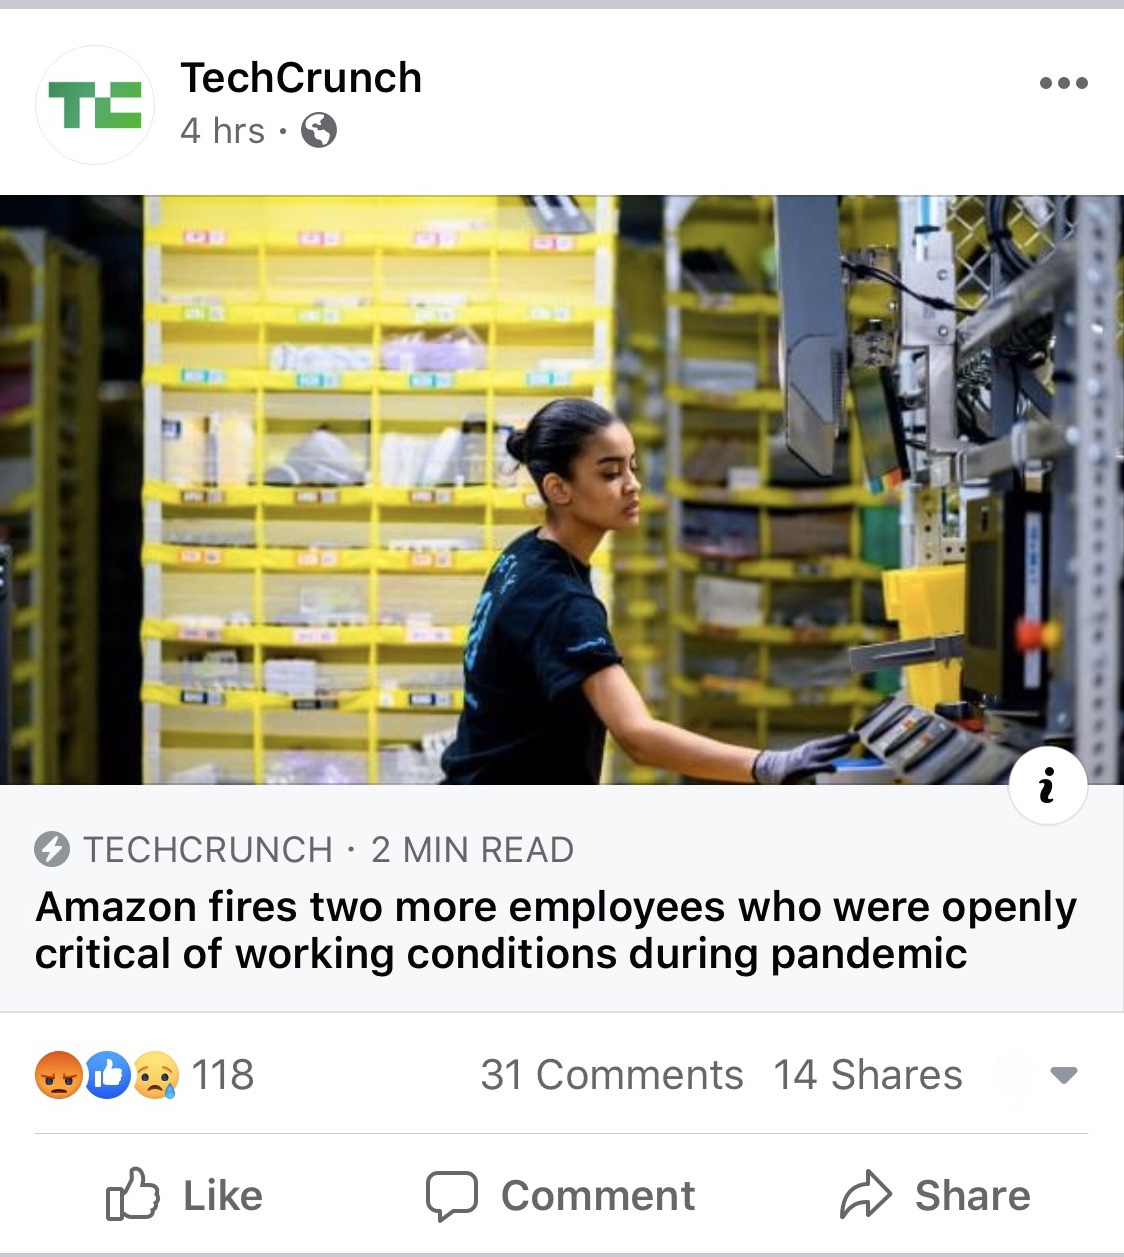Click the Share arrow icon
1124x1257 pixels.
tap(865, 1194)
